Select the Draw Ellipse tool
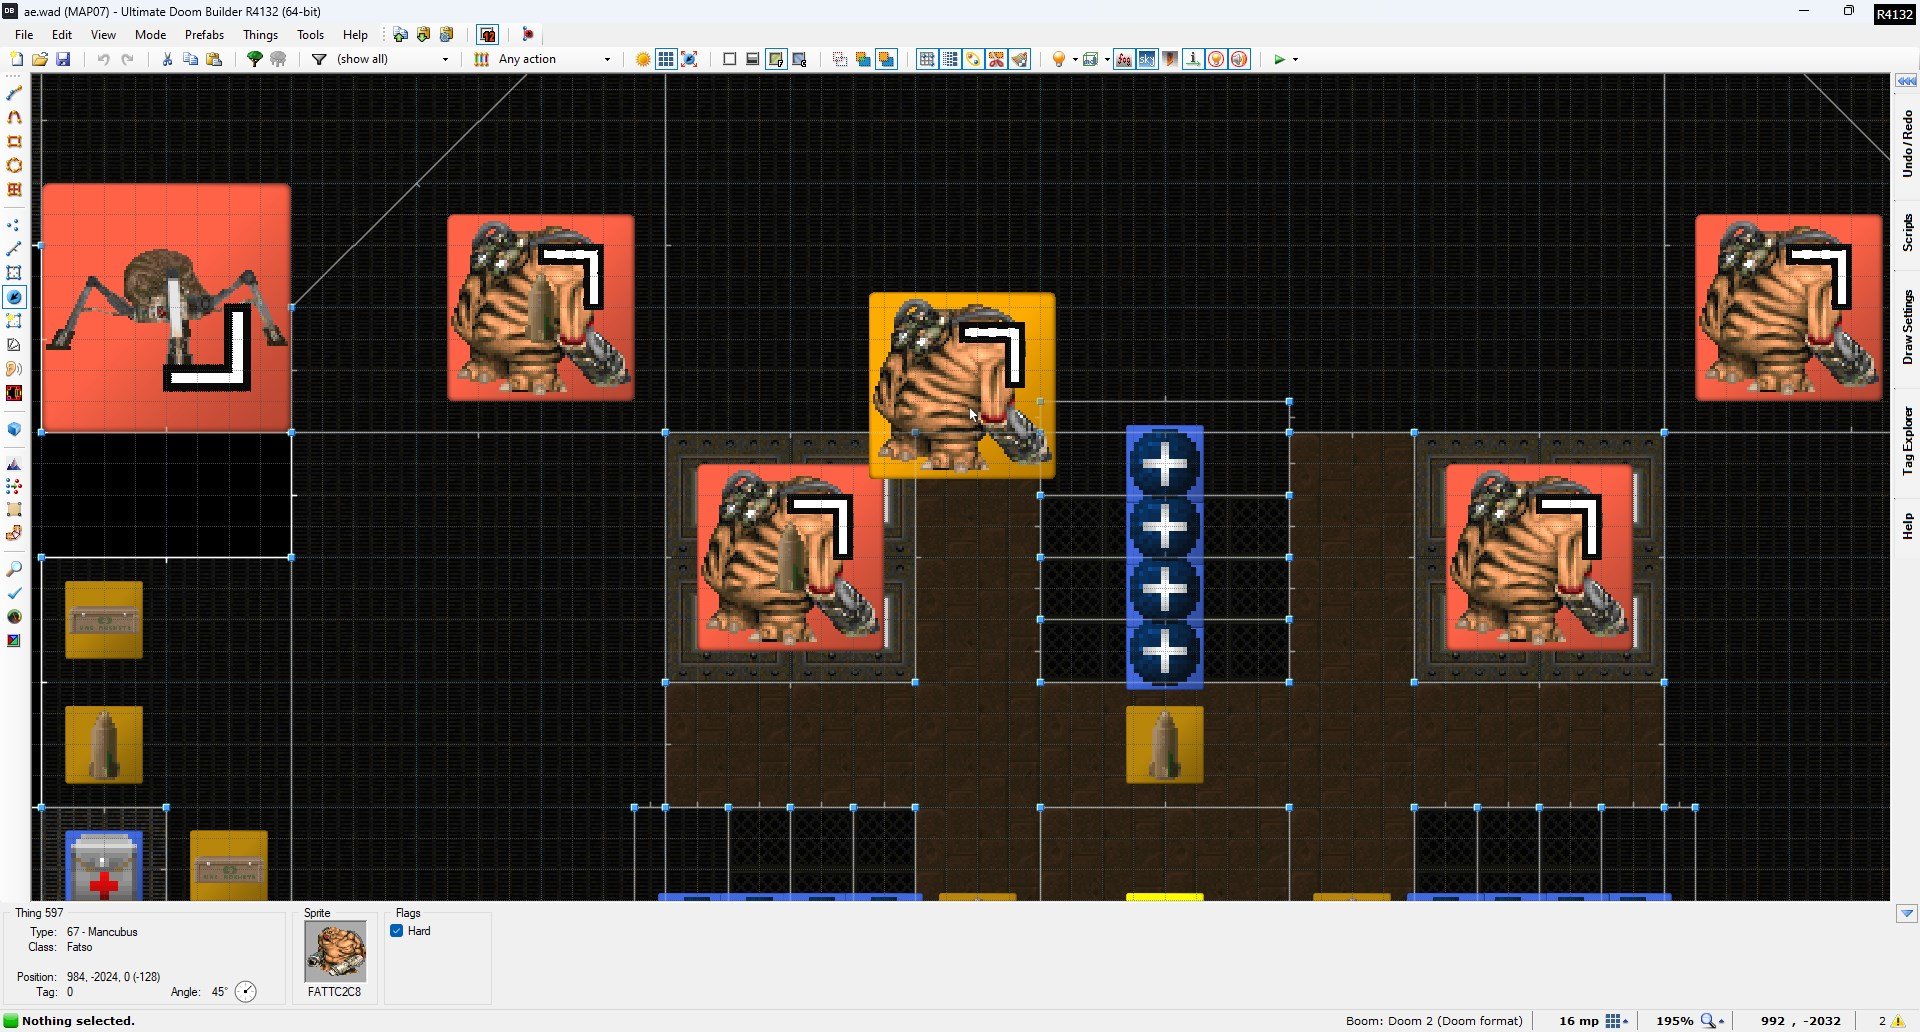This screenshot has width=1920, height=1032. pos(14,165)
